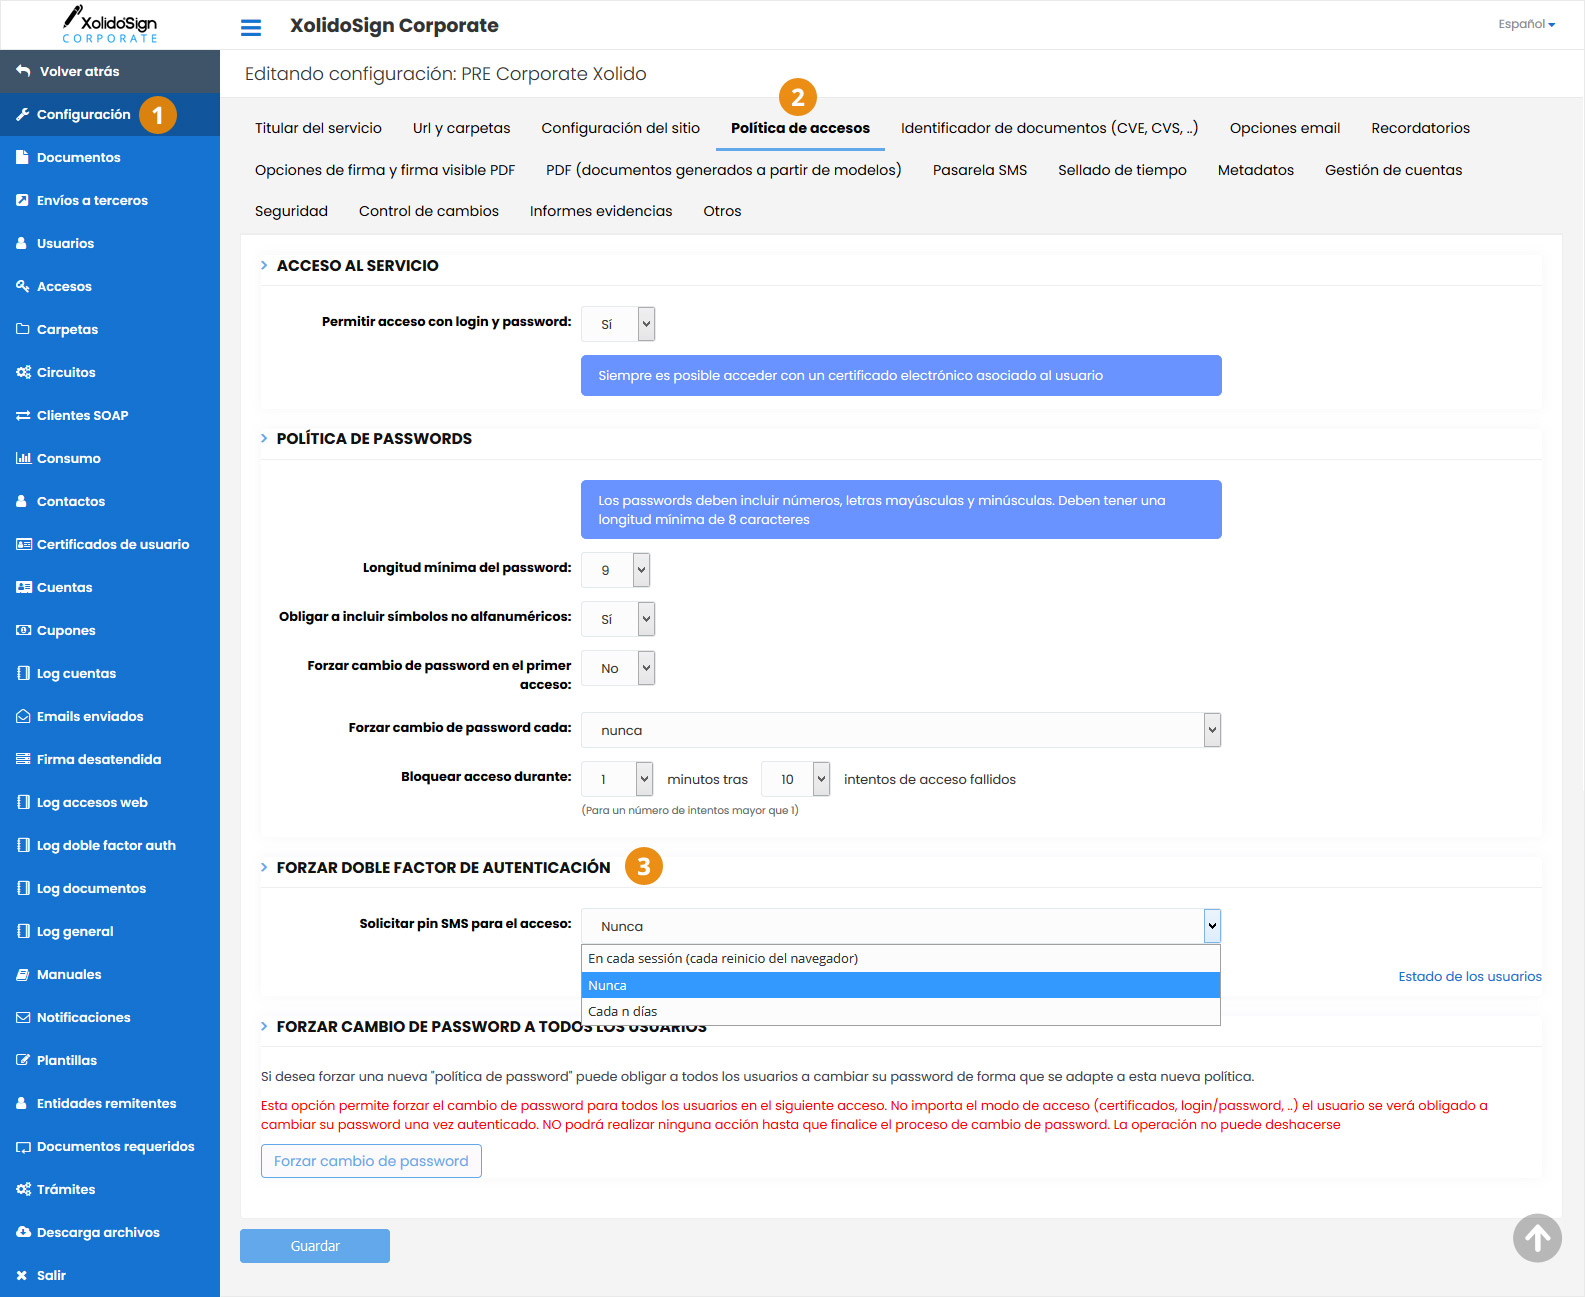Open the Identificador de documentos tab

point(1049,128)
